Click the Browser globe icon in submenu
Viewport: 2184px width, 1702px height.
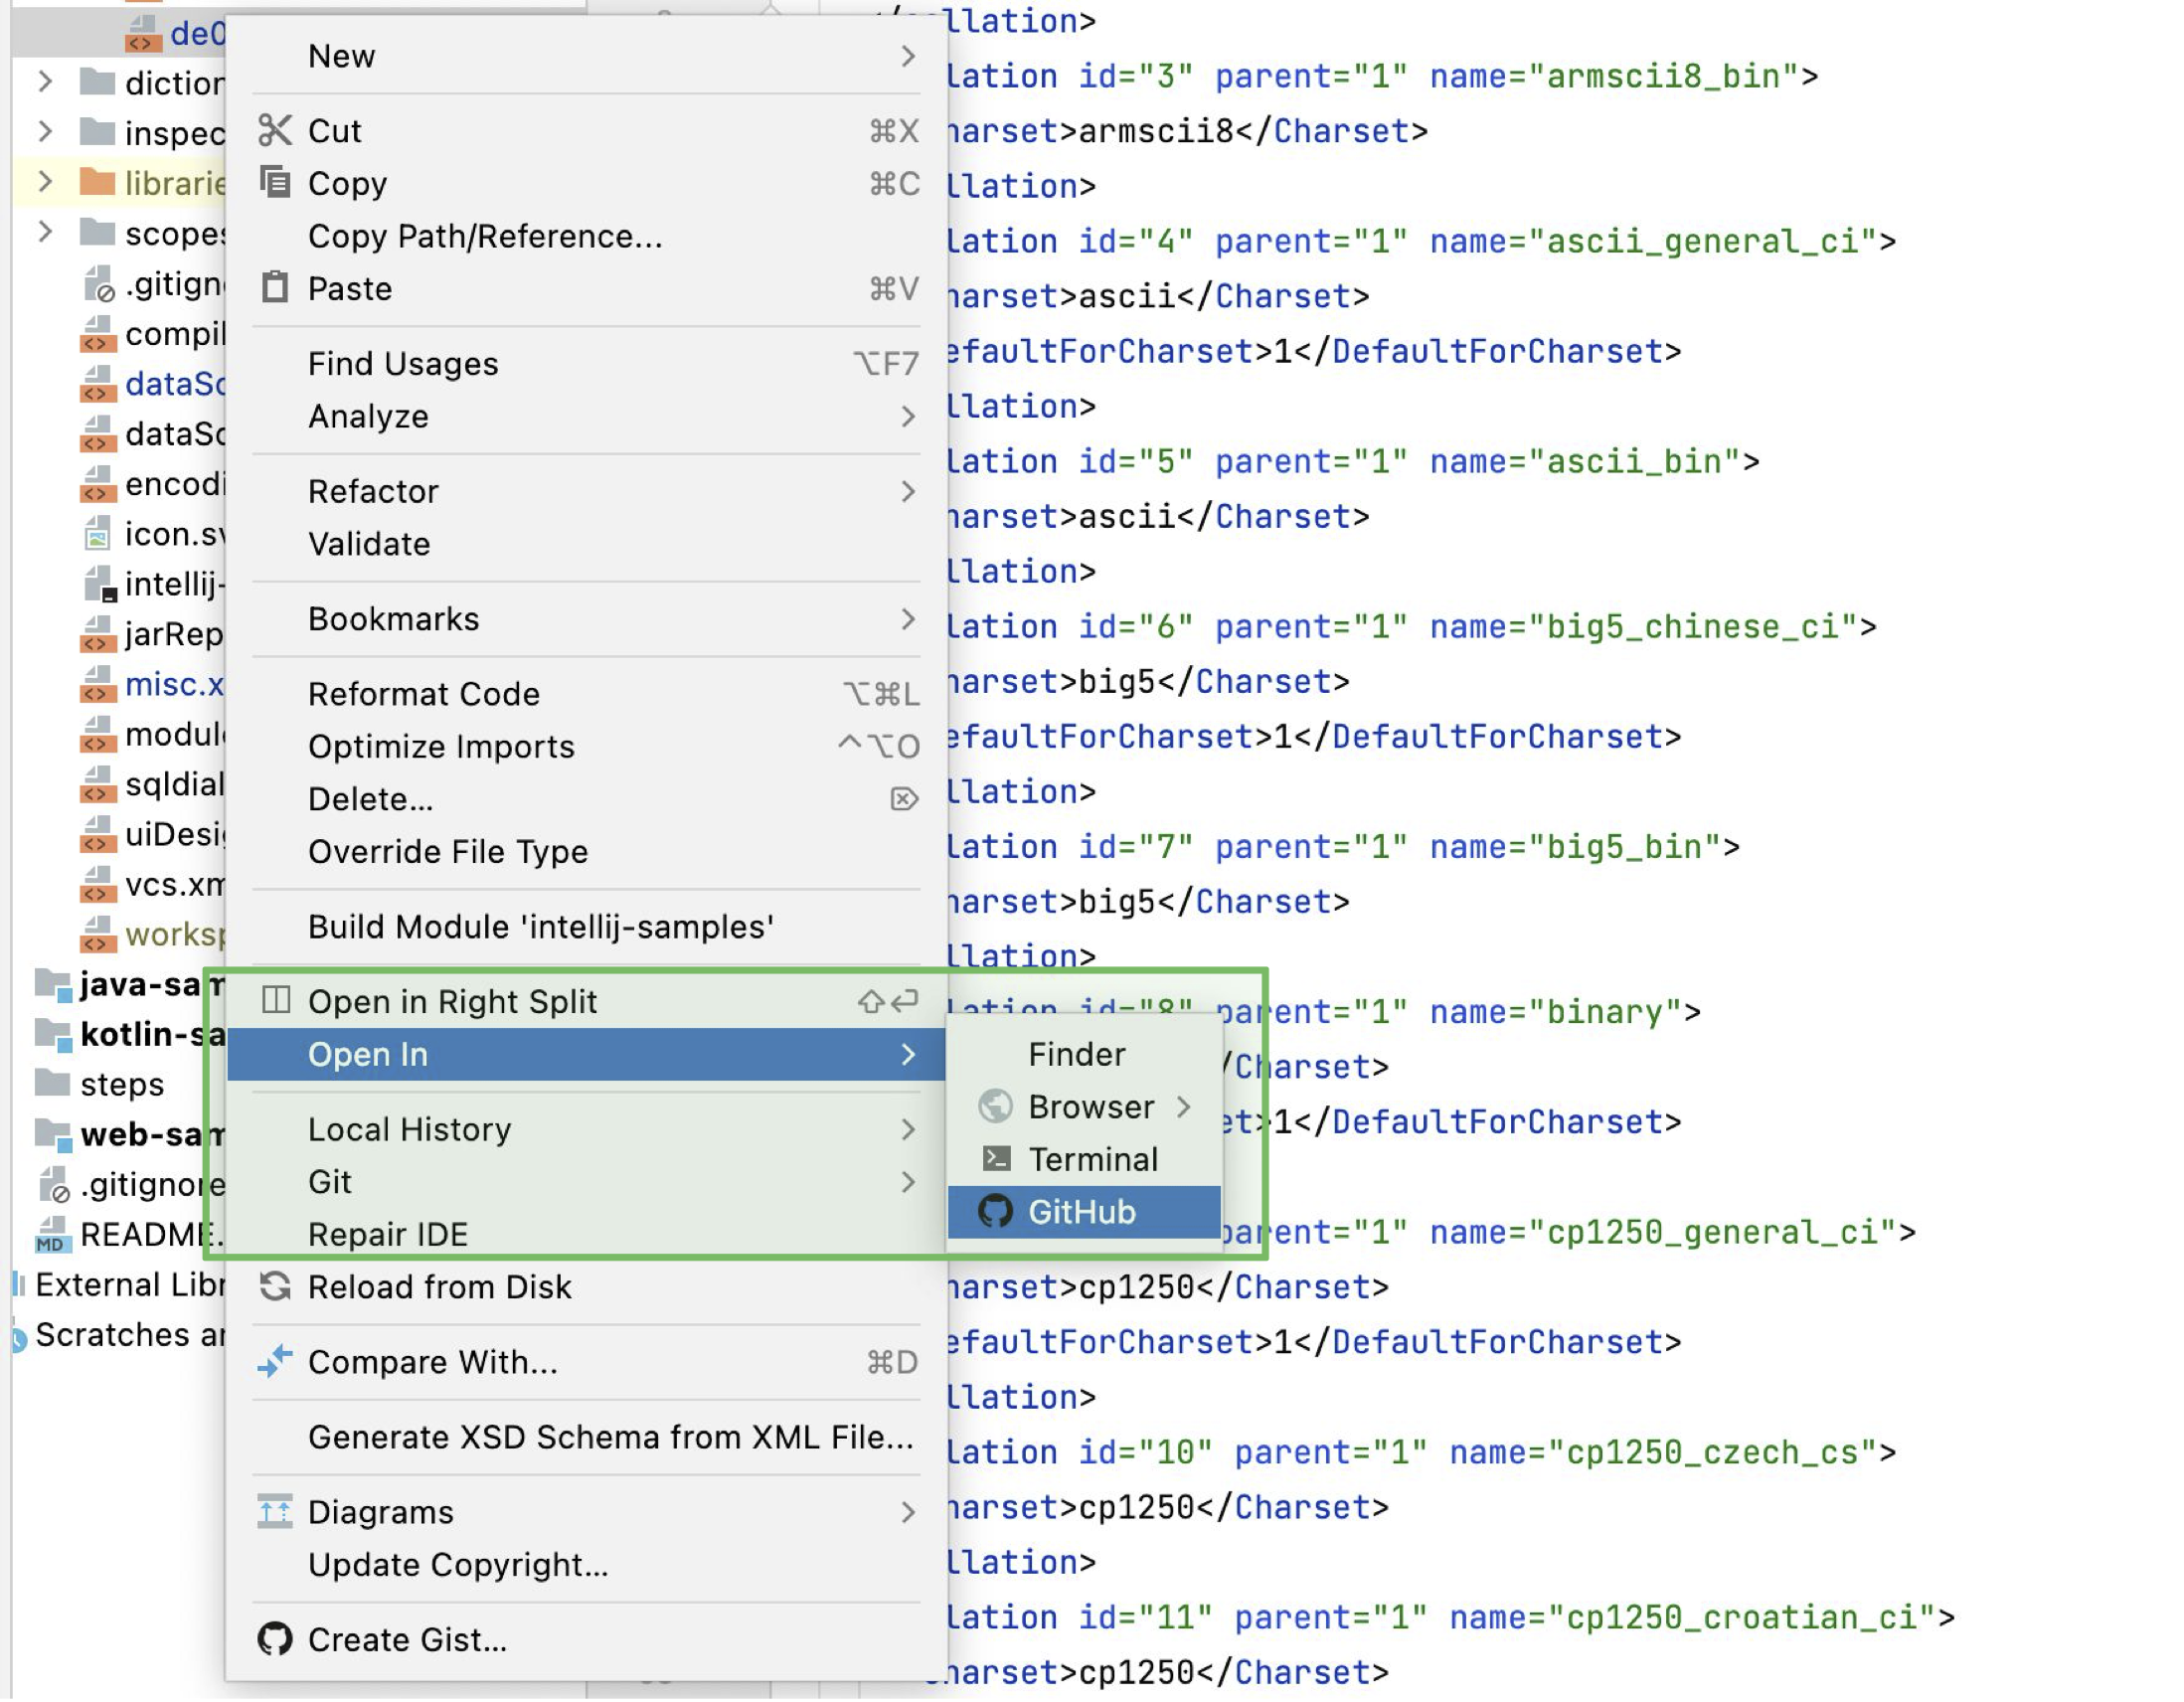coord(995,1106)
